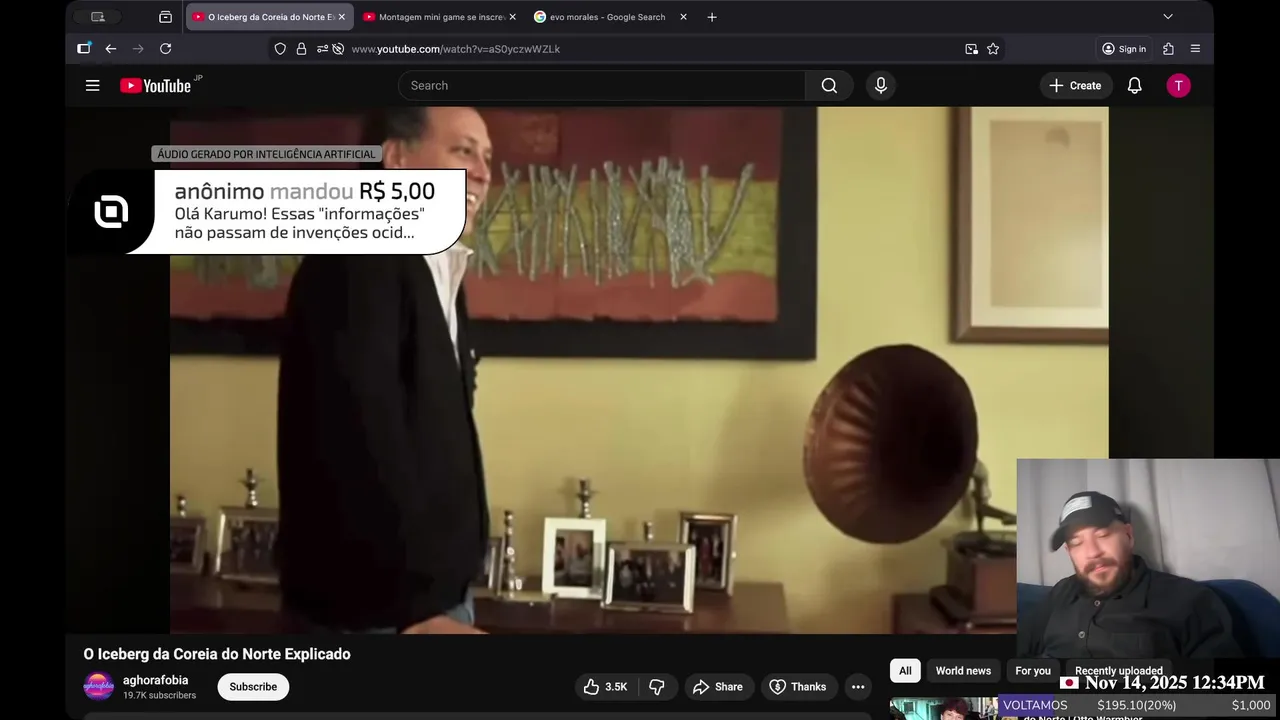Click the '19.7K subscribers' text
The width and height of the screenshot is (1280, 720).
(159, 695)
